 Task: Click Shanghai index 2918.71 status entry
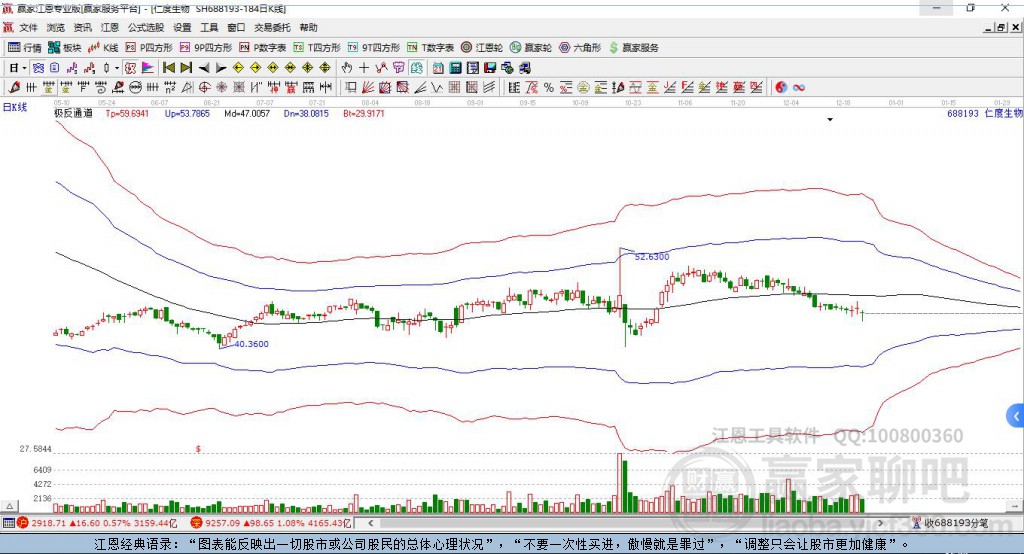(x=97, y=523)
